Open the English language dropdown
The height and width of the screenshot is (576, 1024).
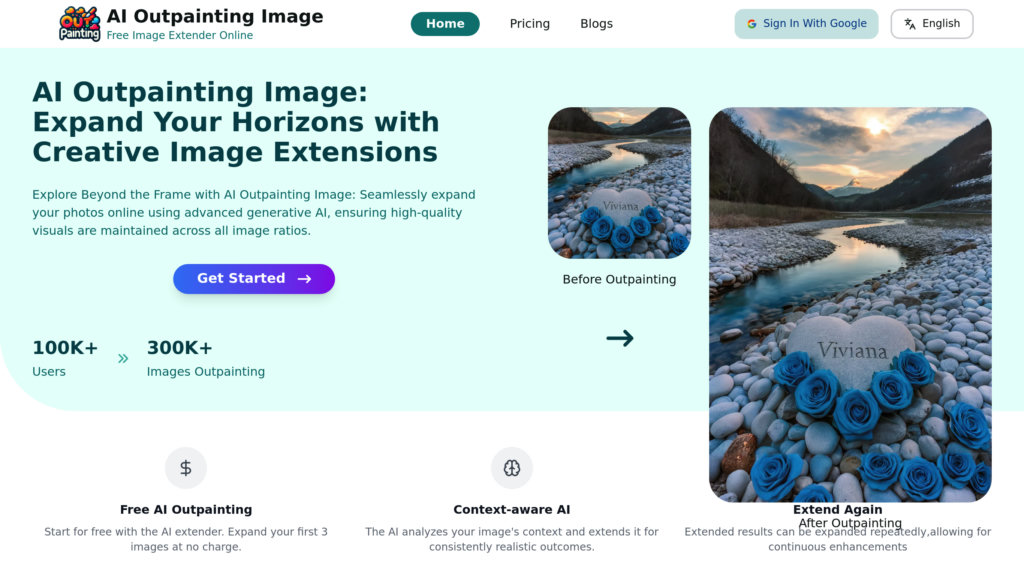932,24
